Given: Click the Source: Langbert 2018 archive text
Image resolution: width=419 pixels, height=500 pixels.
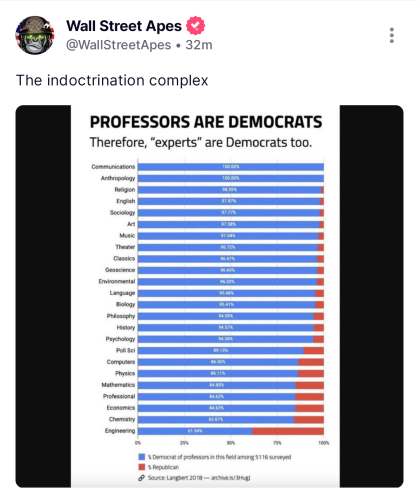Looking at the screenshot, I should click(x=199, y=478).
